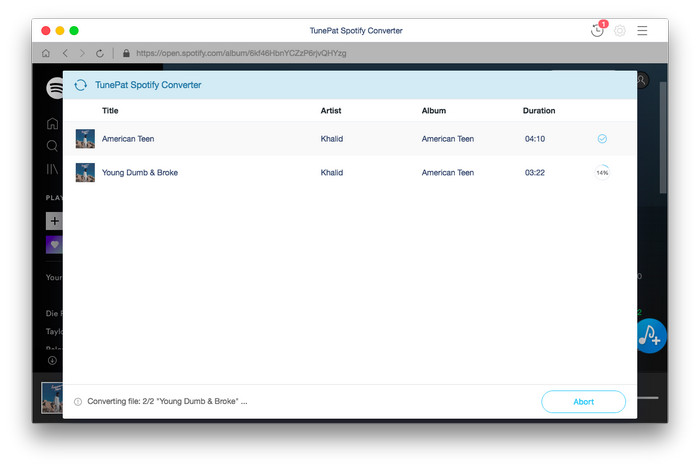The image size is (700, 469).
Task: Click the 14% progress indicator
Action: 602,173
